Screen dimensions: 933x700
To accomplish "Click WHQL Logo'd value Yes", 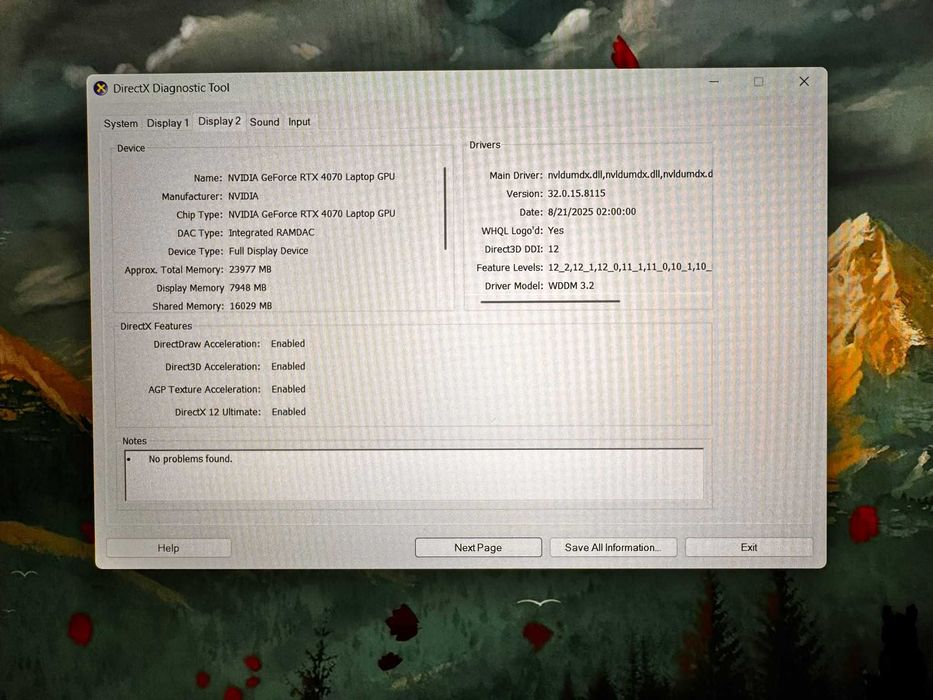I will tap(556, 230).
